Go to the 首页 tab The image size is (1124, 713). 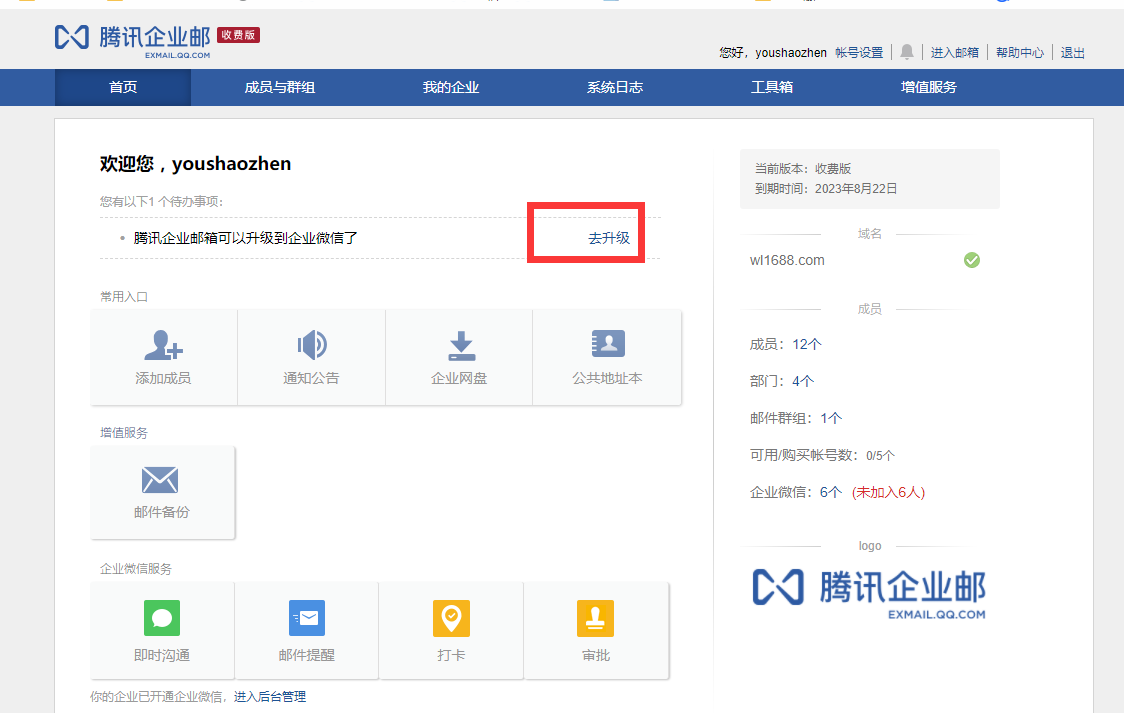[x=123, y=87]
